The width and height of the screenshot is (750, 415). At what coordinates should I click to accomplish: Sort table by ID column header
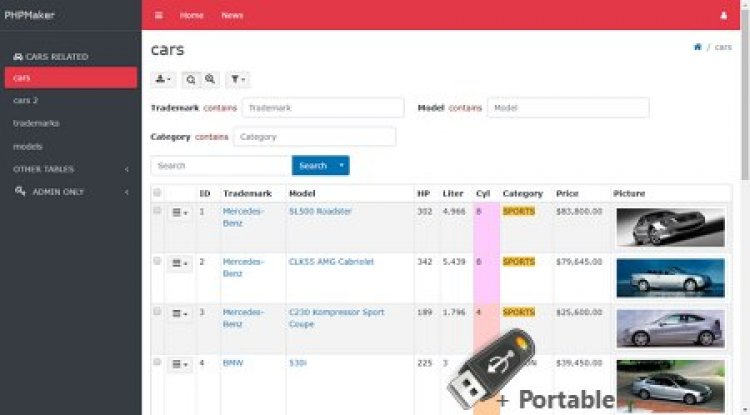pyautogui.click(x=205, y=194)
